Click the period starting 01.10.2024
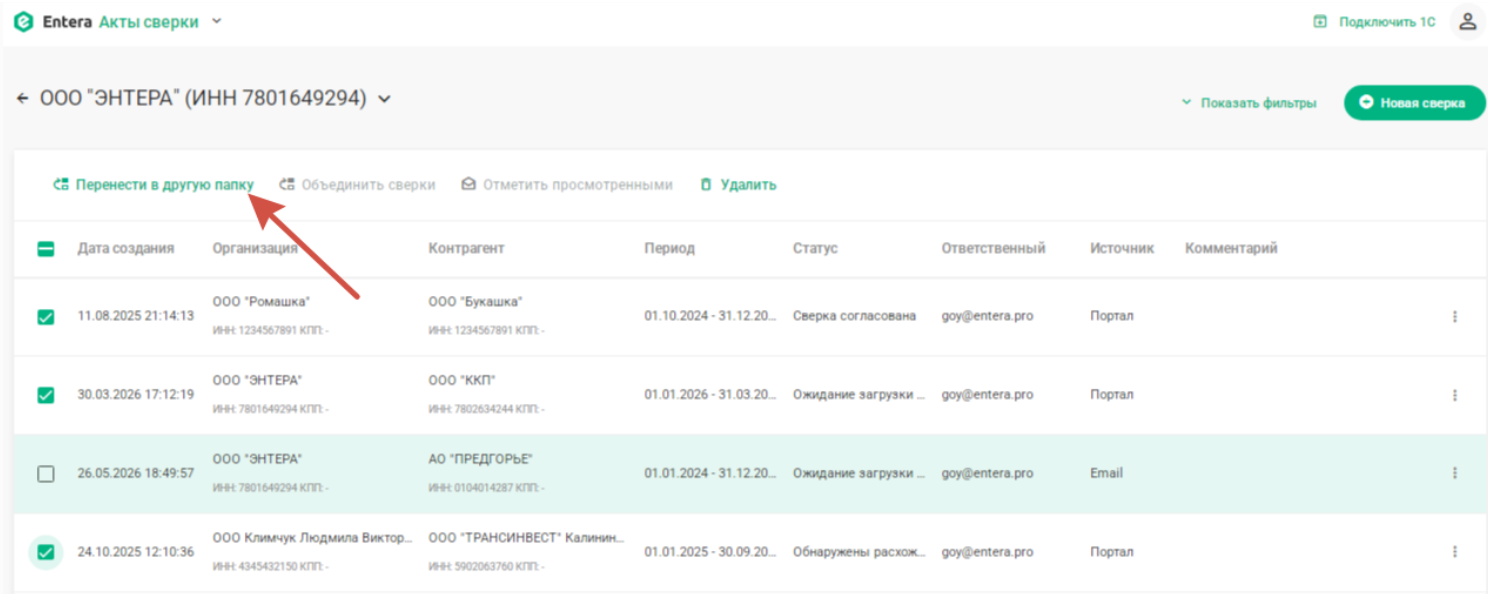 coord(711,316)
